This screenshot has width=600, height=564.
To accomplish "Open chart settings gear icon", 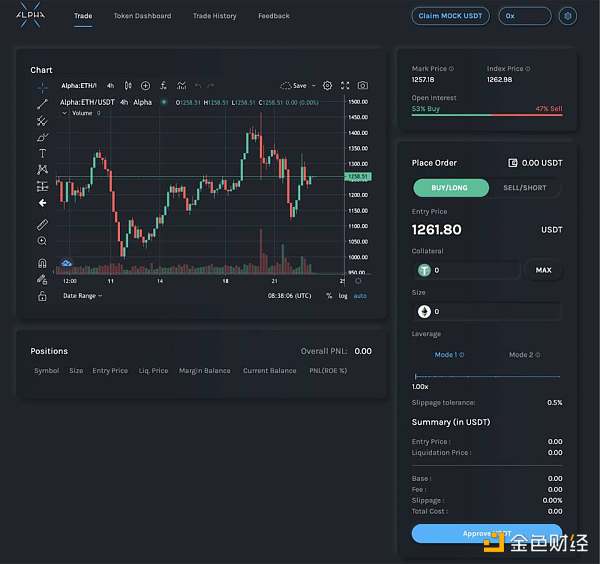I will [328, 86].
